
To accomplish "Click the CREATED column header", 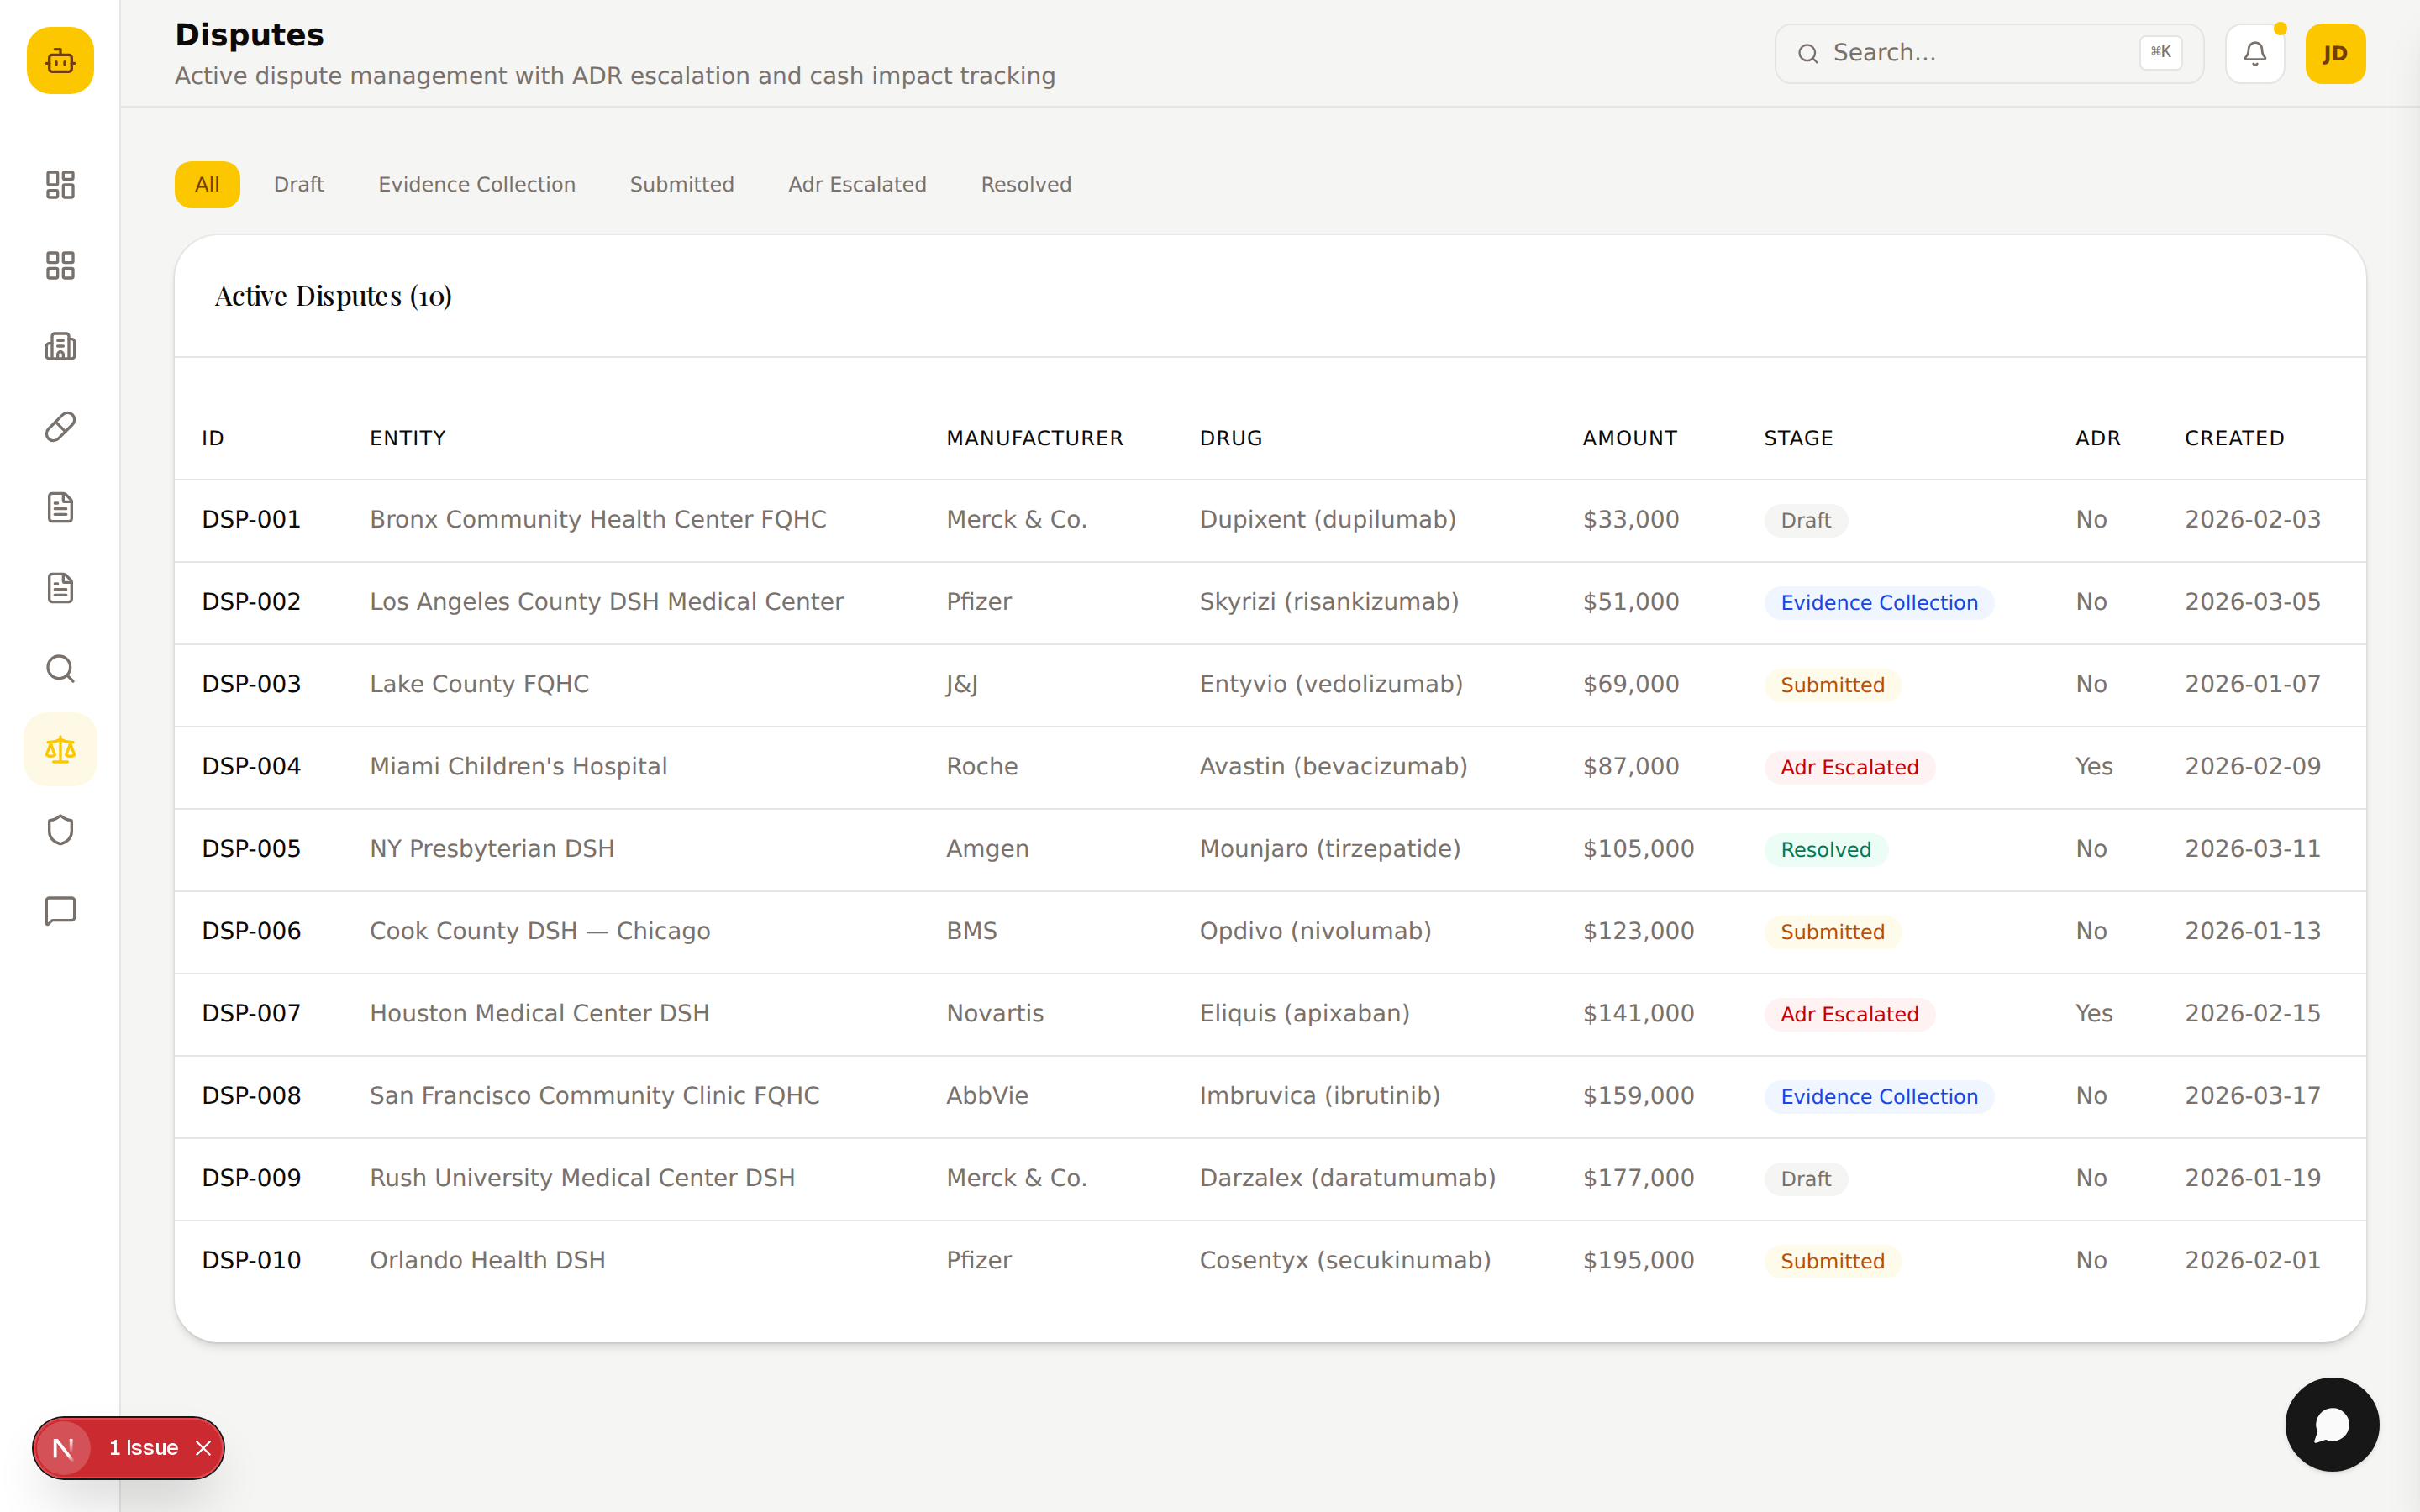I will (x=2234, y=438).
